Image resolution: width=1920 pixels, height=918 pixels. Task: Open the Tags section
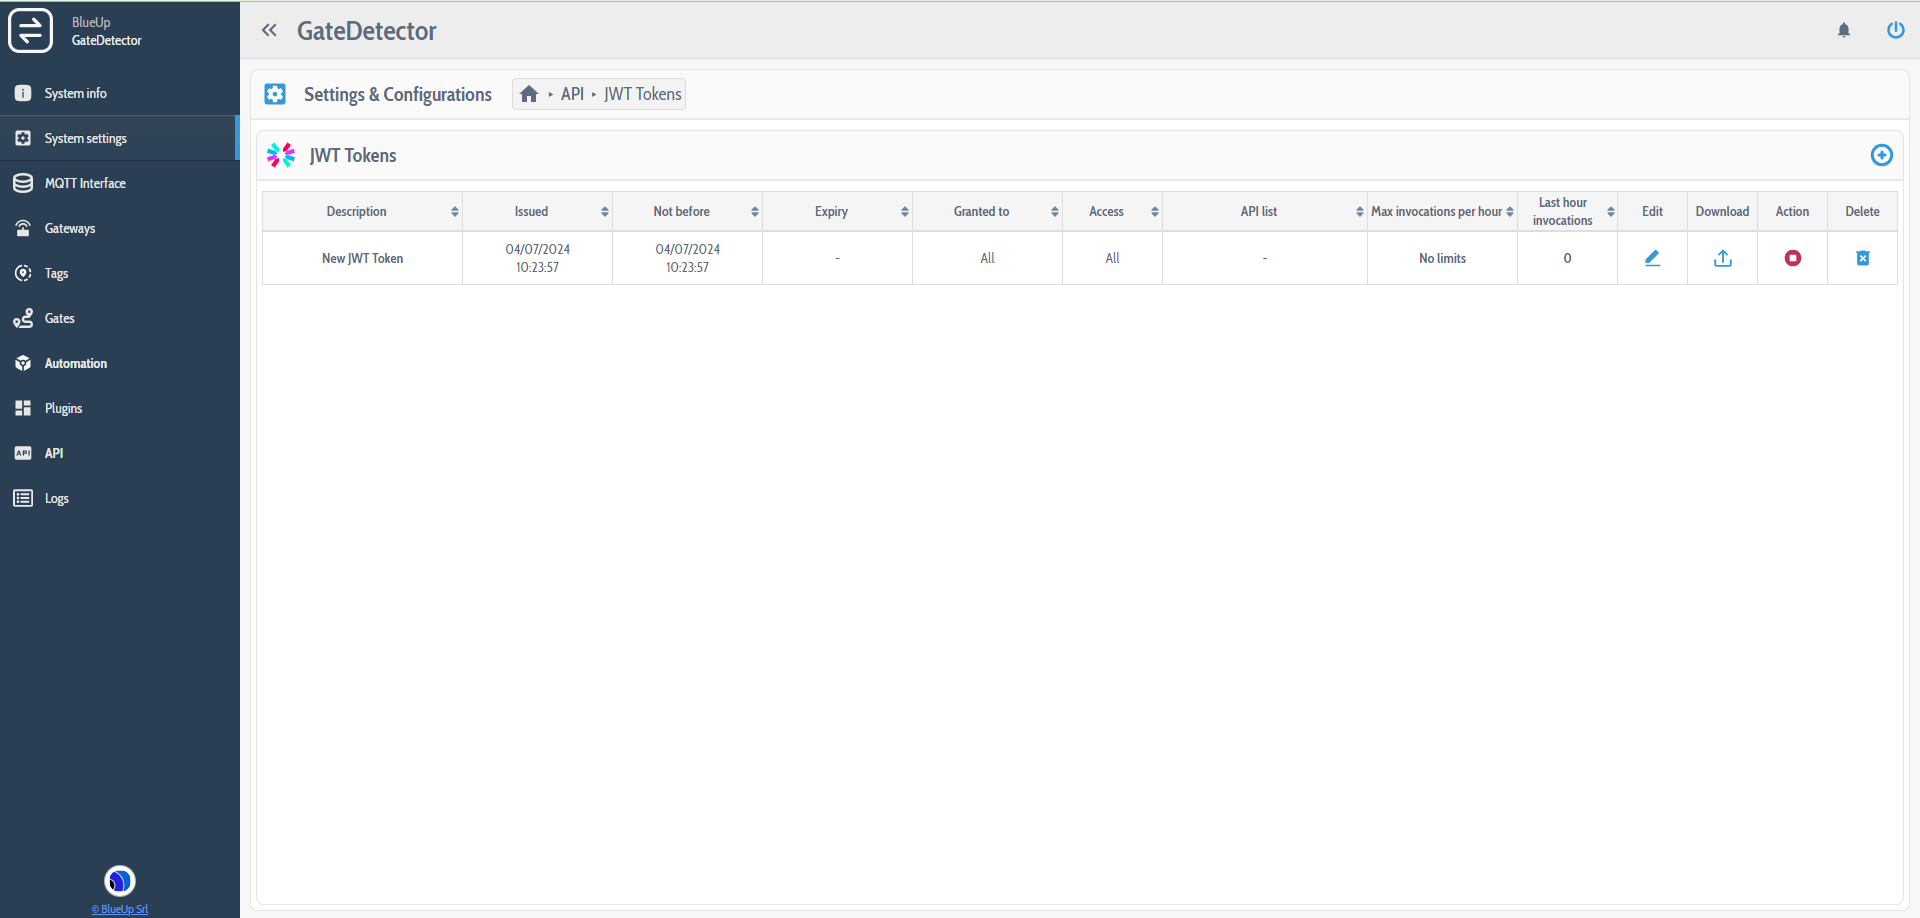point(57,273)
